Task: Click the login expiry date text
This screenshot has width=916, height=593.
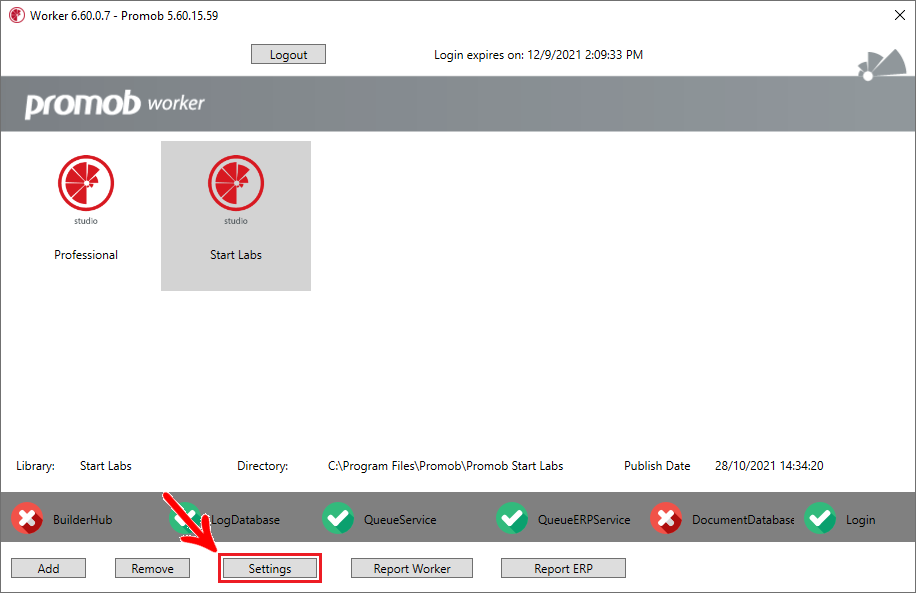Action: coord(538,55)
